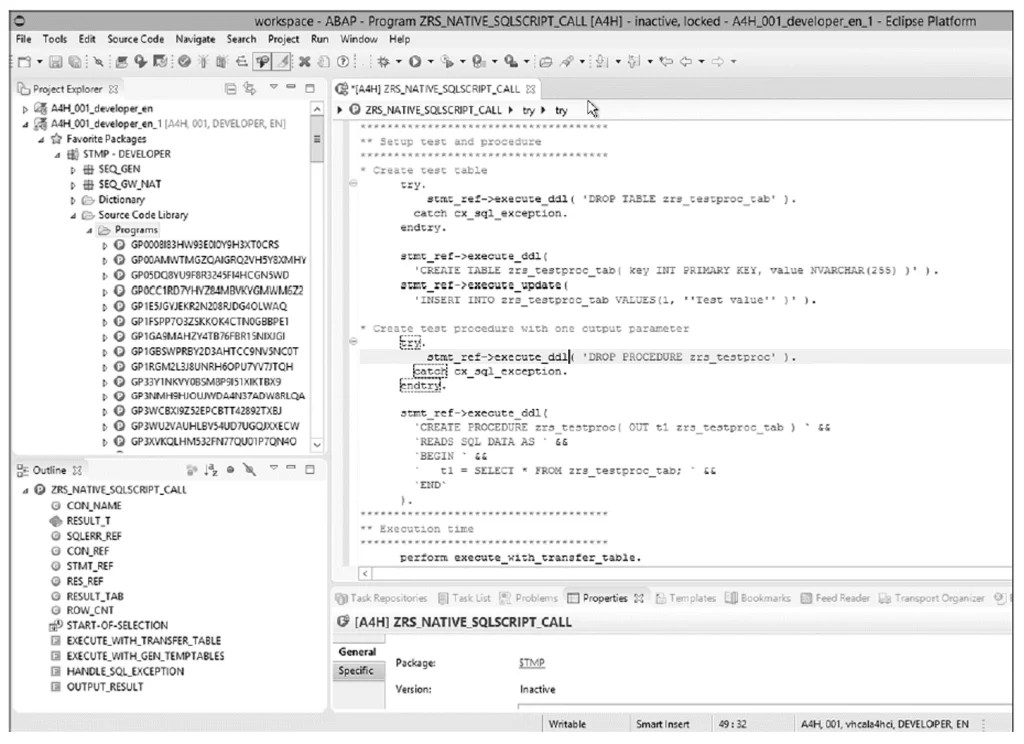Click the X delete icon in toolbar
The image size is (1024, 744).
(304, 61)
